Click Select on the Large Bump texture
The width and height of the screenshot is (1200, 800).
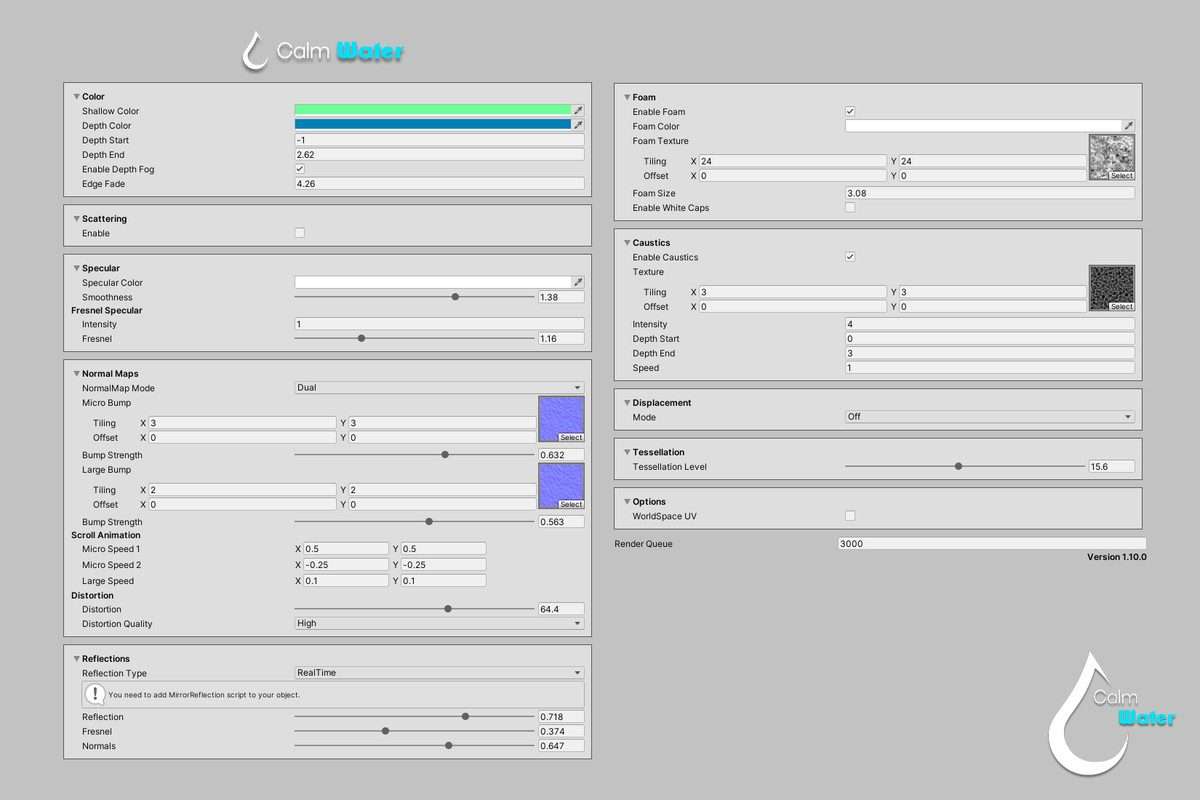[x=571, y=505]
